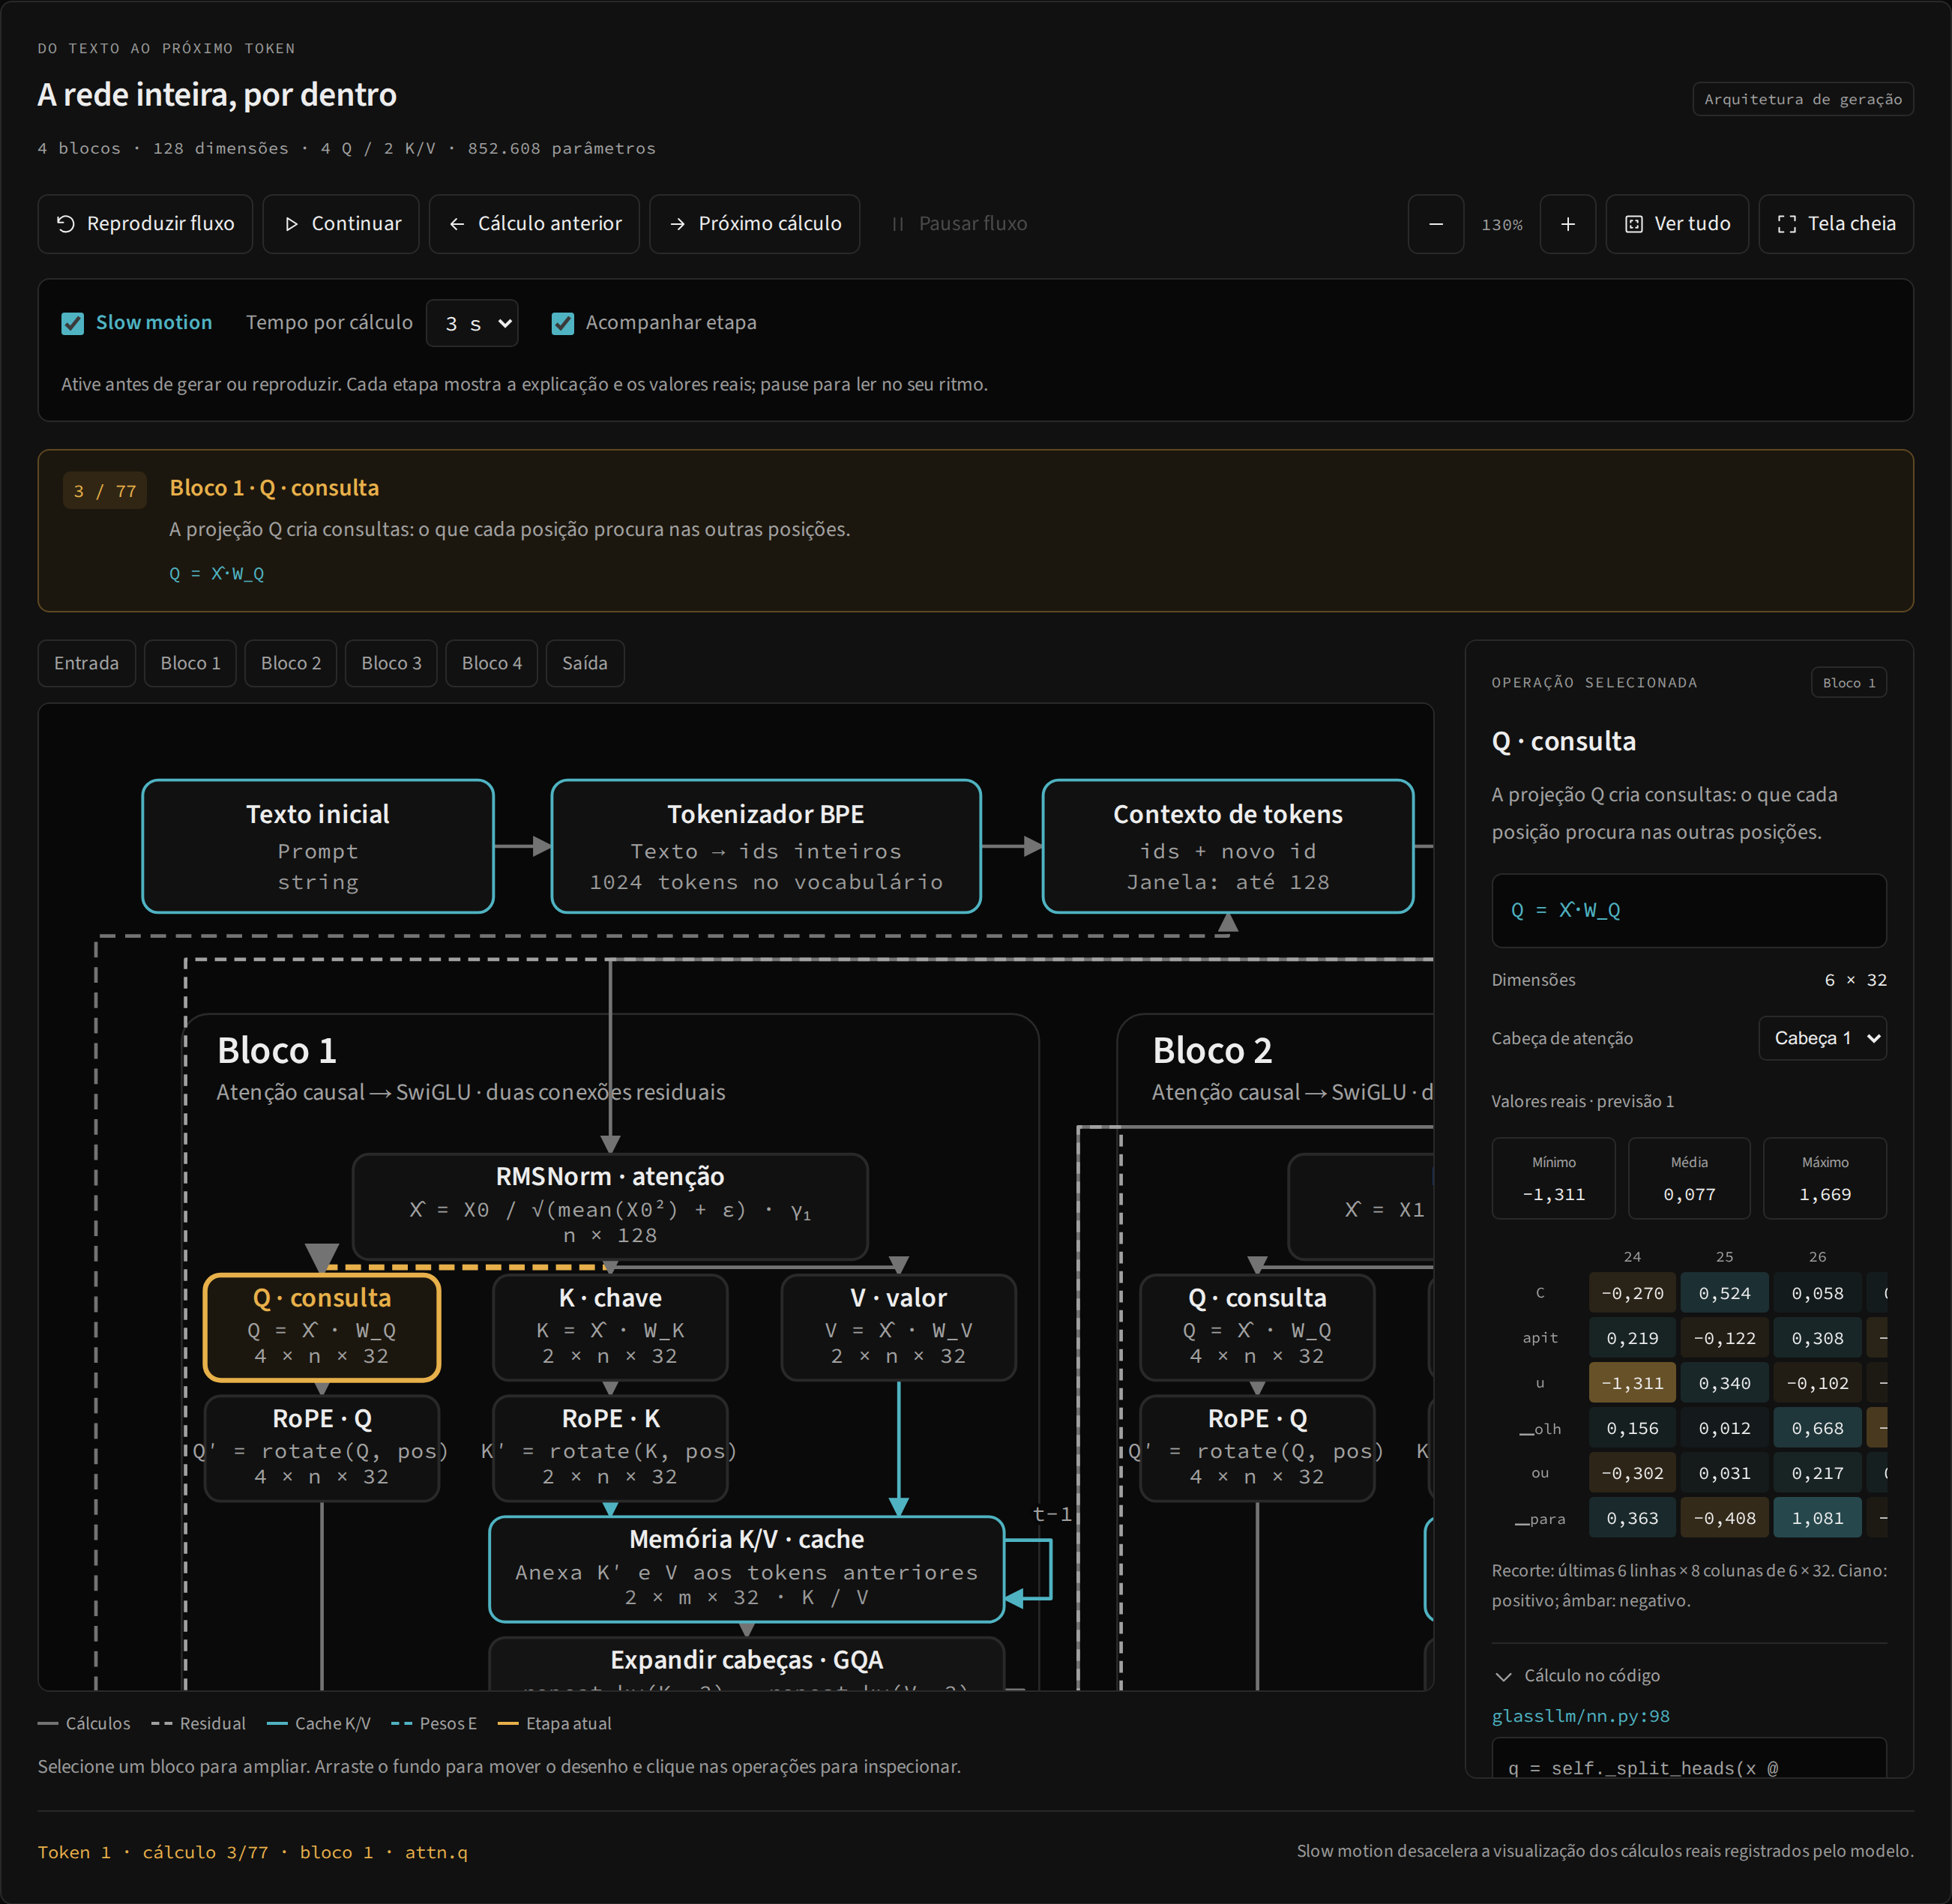Image resolution: width=1952 pixels, height=1904 pixels.
Task: Open the glassllm/nn.py:98 source link
Action: 1581,1716
